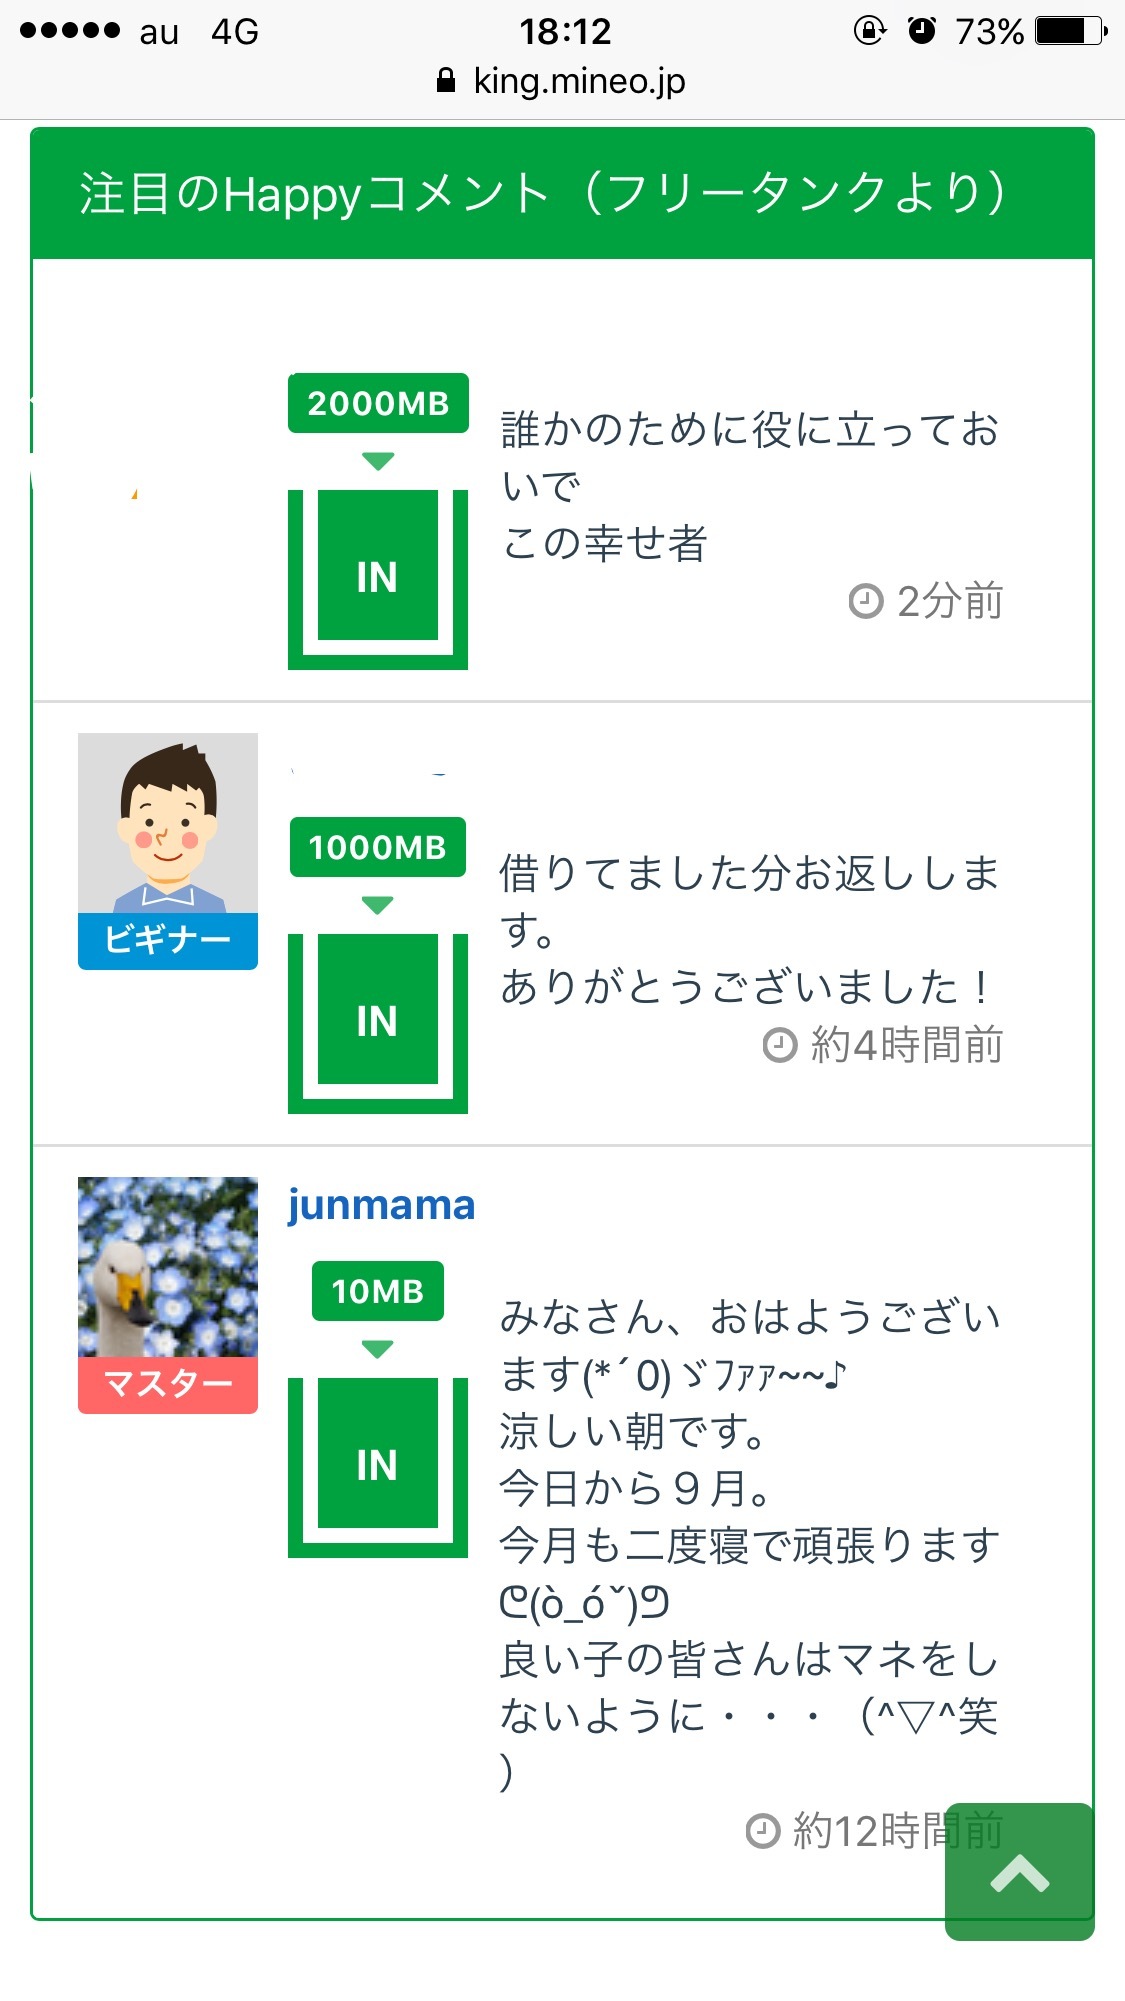The width and height of the screenshot is (1125, 2001).
Task: Tap the lock icon in address bar
Action: point(446,81)
